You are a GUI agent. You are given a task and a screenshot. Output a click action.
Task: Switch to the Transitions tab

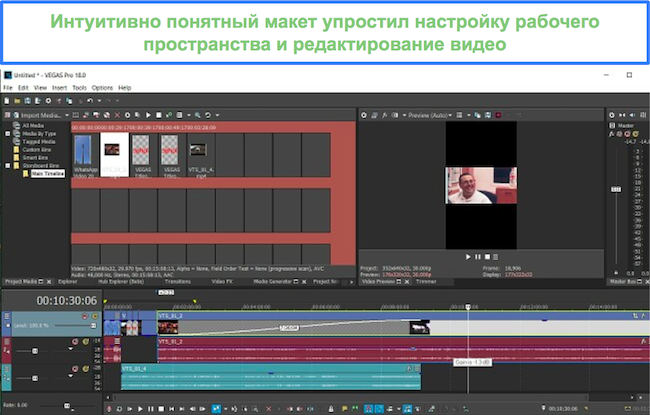point(177,282)
